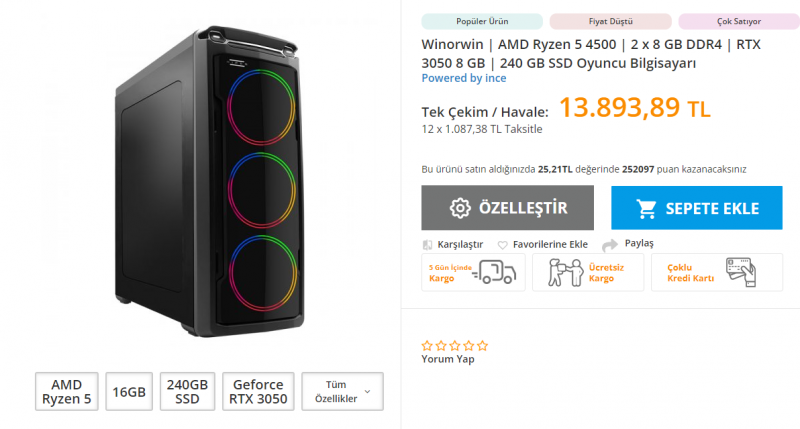Rate the product with the fifth star
Viewport: 800px width, 429px height.
tap(483, 346)
